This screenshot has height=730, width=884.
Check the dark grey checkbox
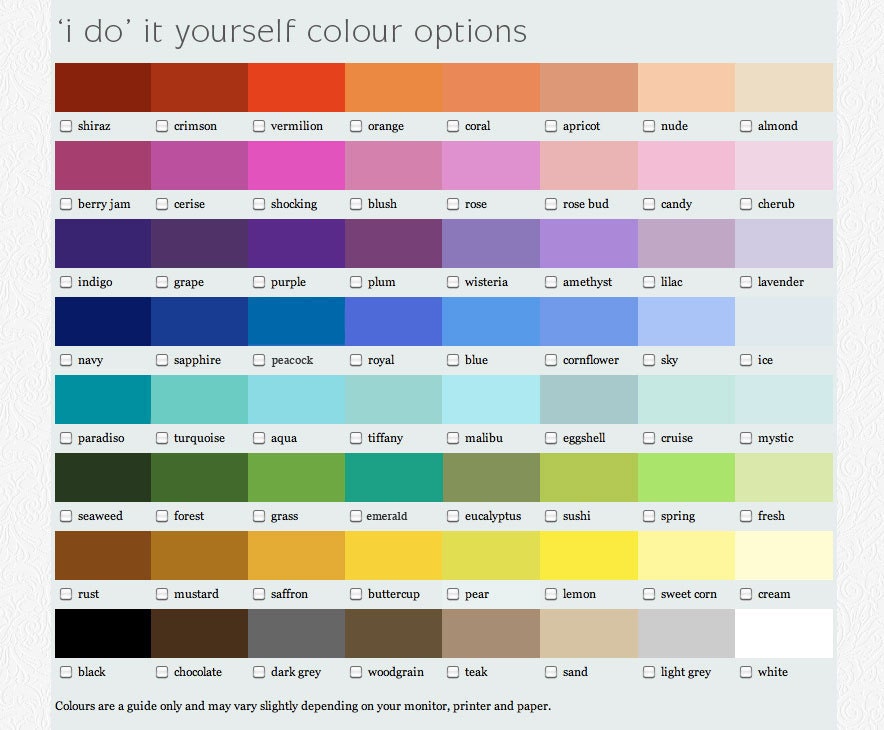[259, 671]
